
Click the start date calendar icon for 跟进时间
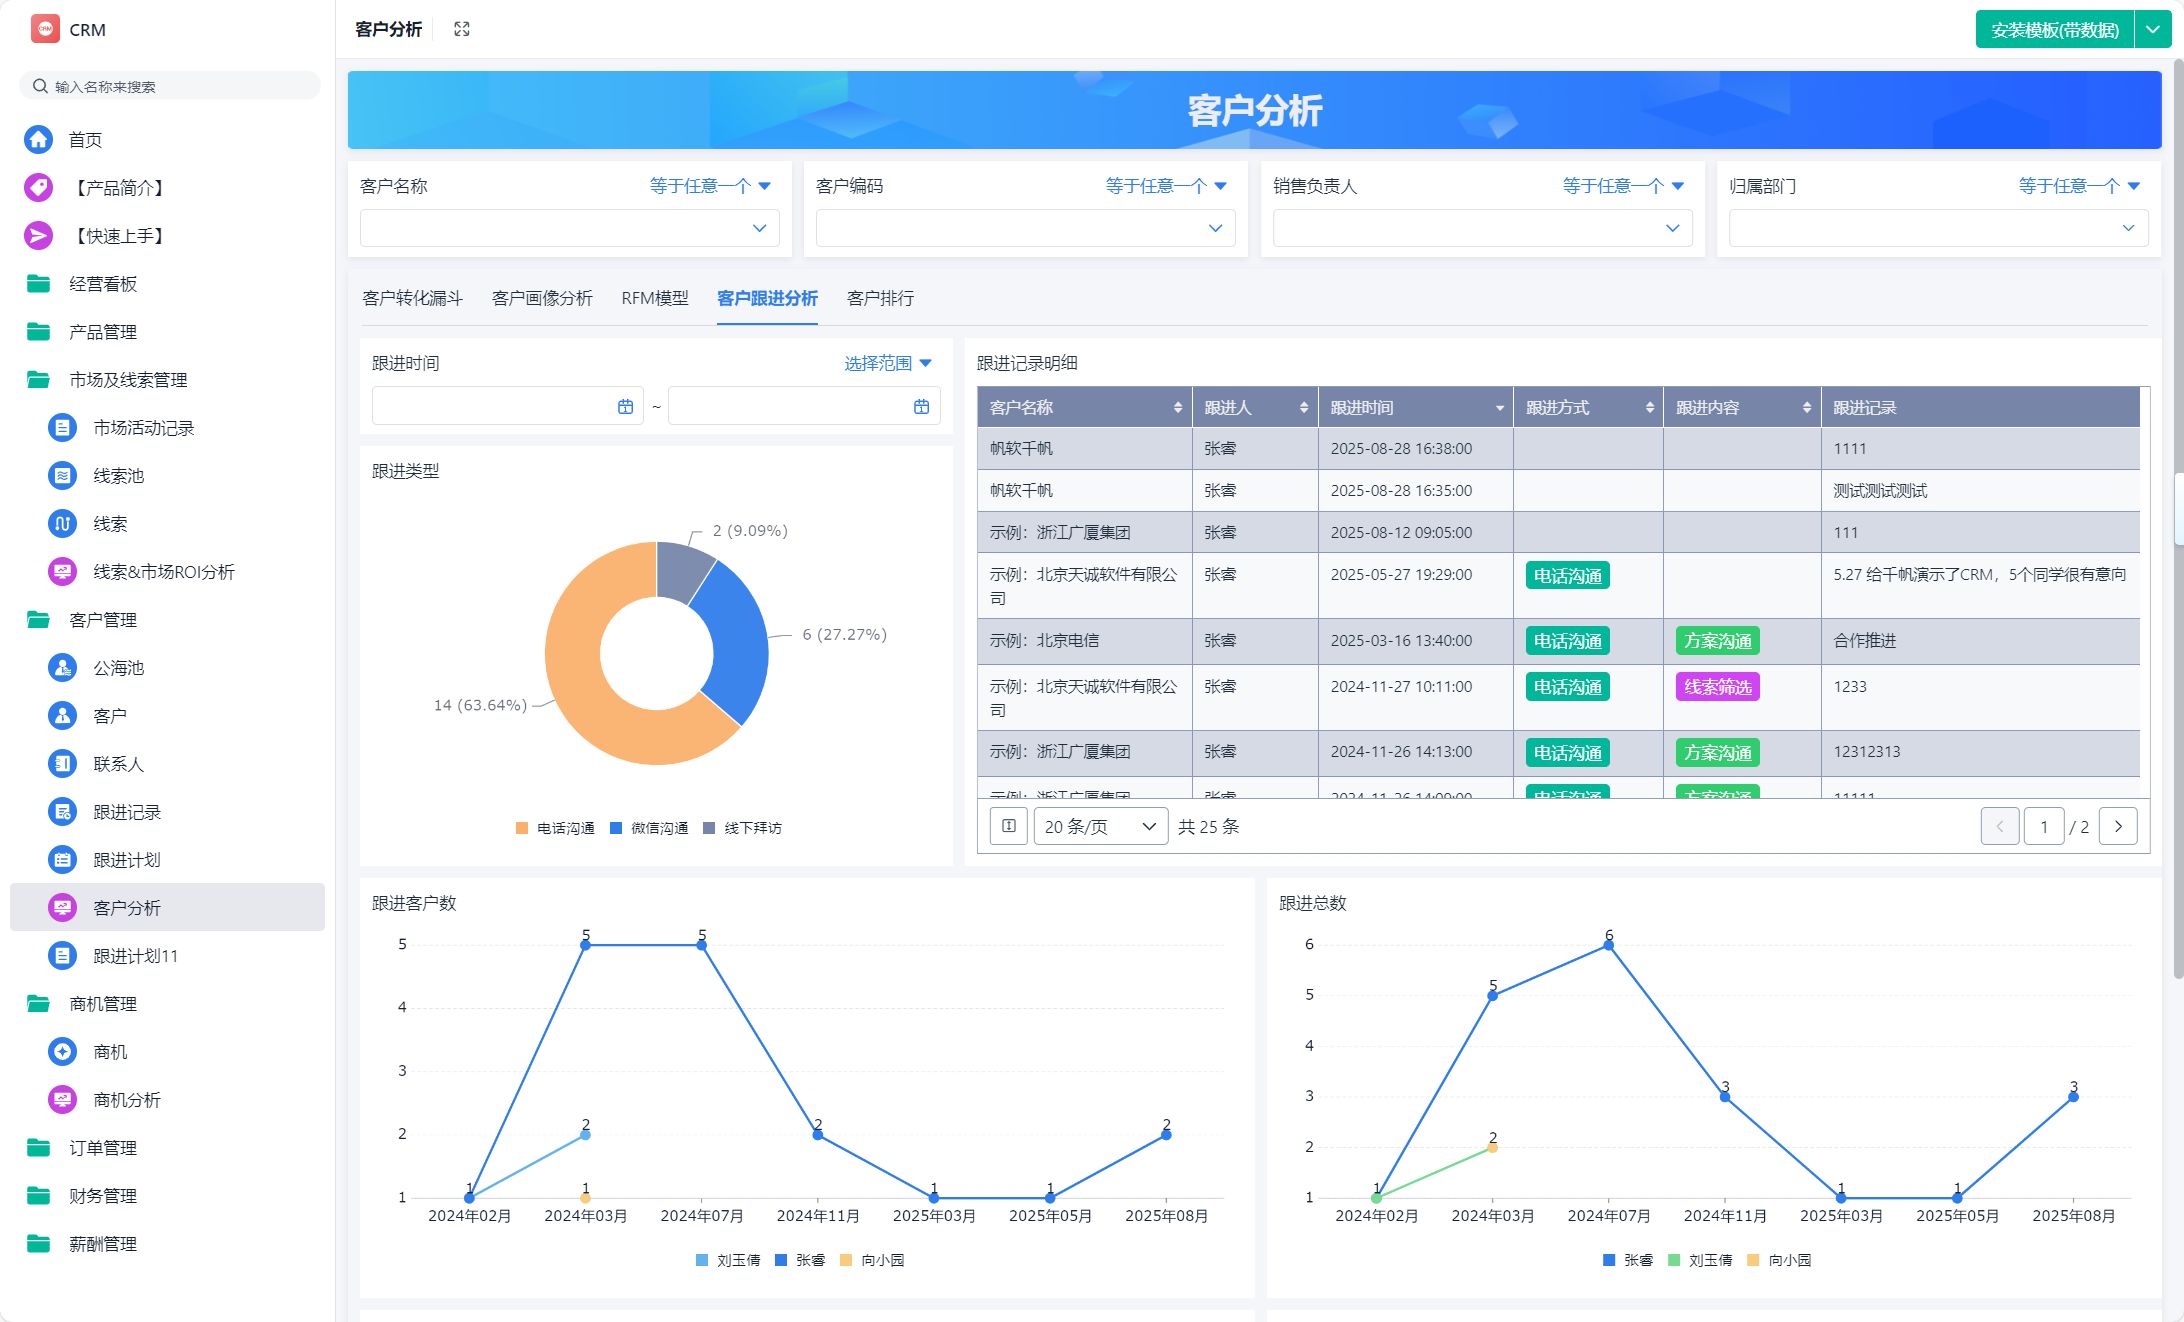(625, 407)
